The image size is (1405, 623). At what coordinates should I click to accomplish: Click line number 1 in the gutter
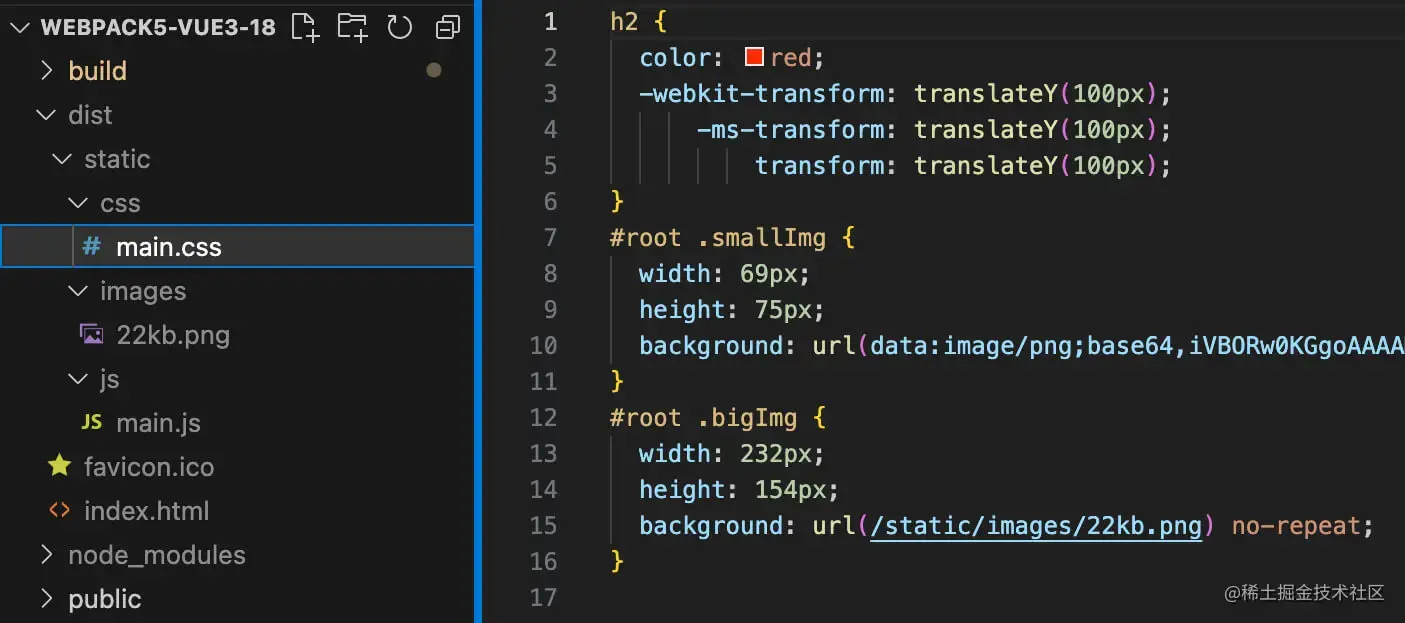pos(550,22)
